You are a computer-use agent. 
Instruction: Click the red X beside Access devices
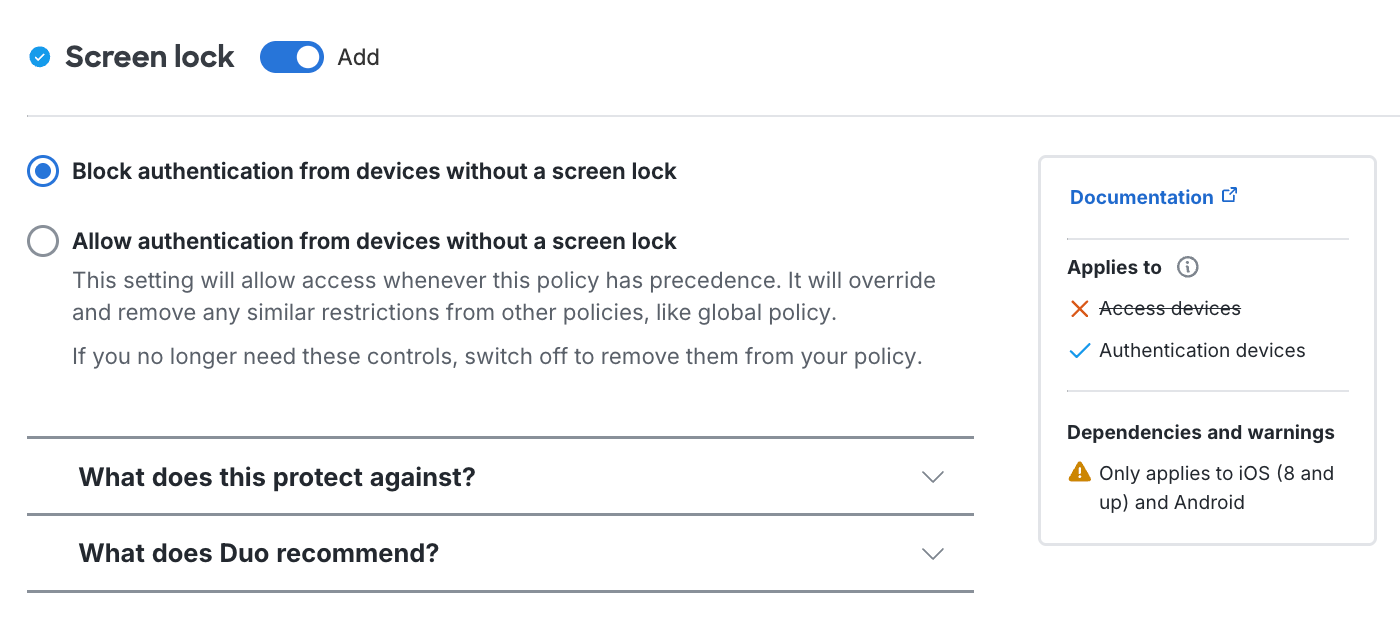[1079, 308]
